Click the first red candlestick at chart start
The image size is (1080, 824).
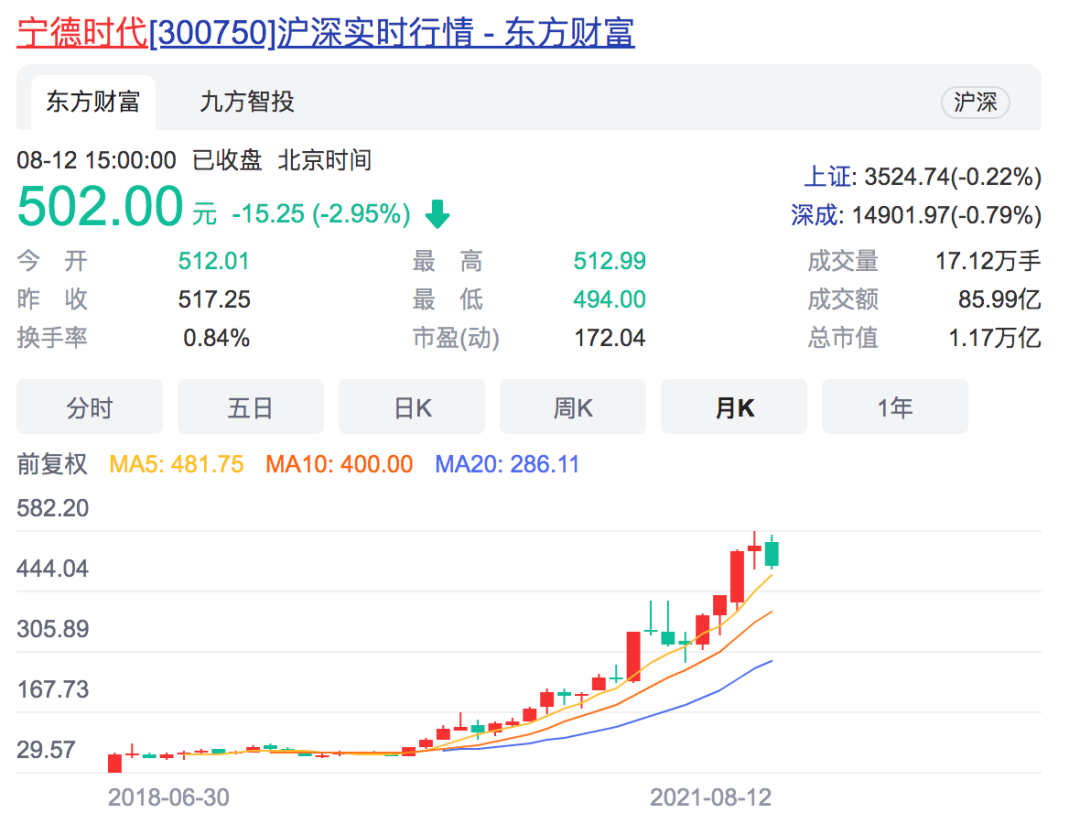tap(115, 763)
